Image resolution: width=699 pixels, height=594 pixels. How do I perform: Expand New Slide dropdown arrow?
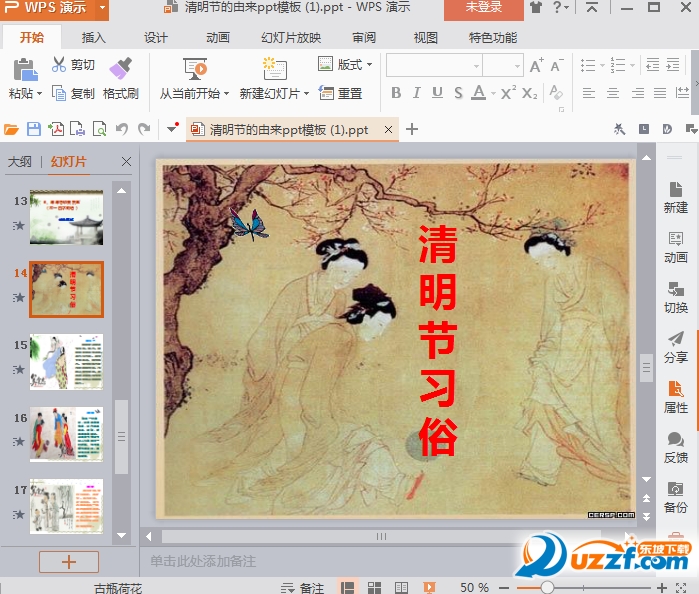coord(306,94)
